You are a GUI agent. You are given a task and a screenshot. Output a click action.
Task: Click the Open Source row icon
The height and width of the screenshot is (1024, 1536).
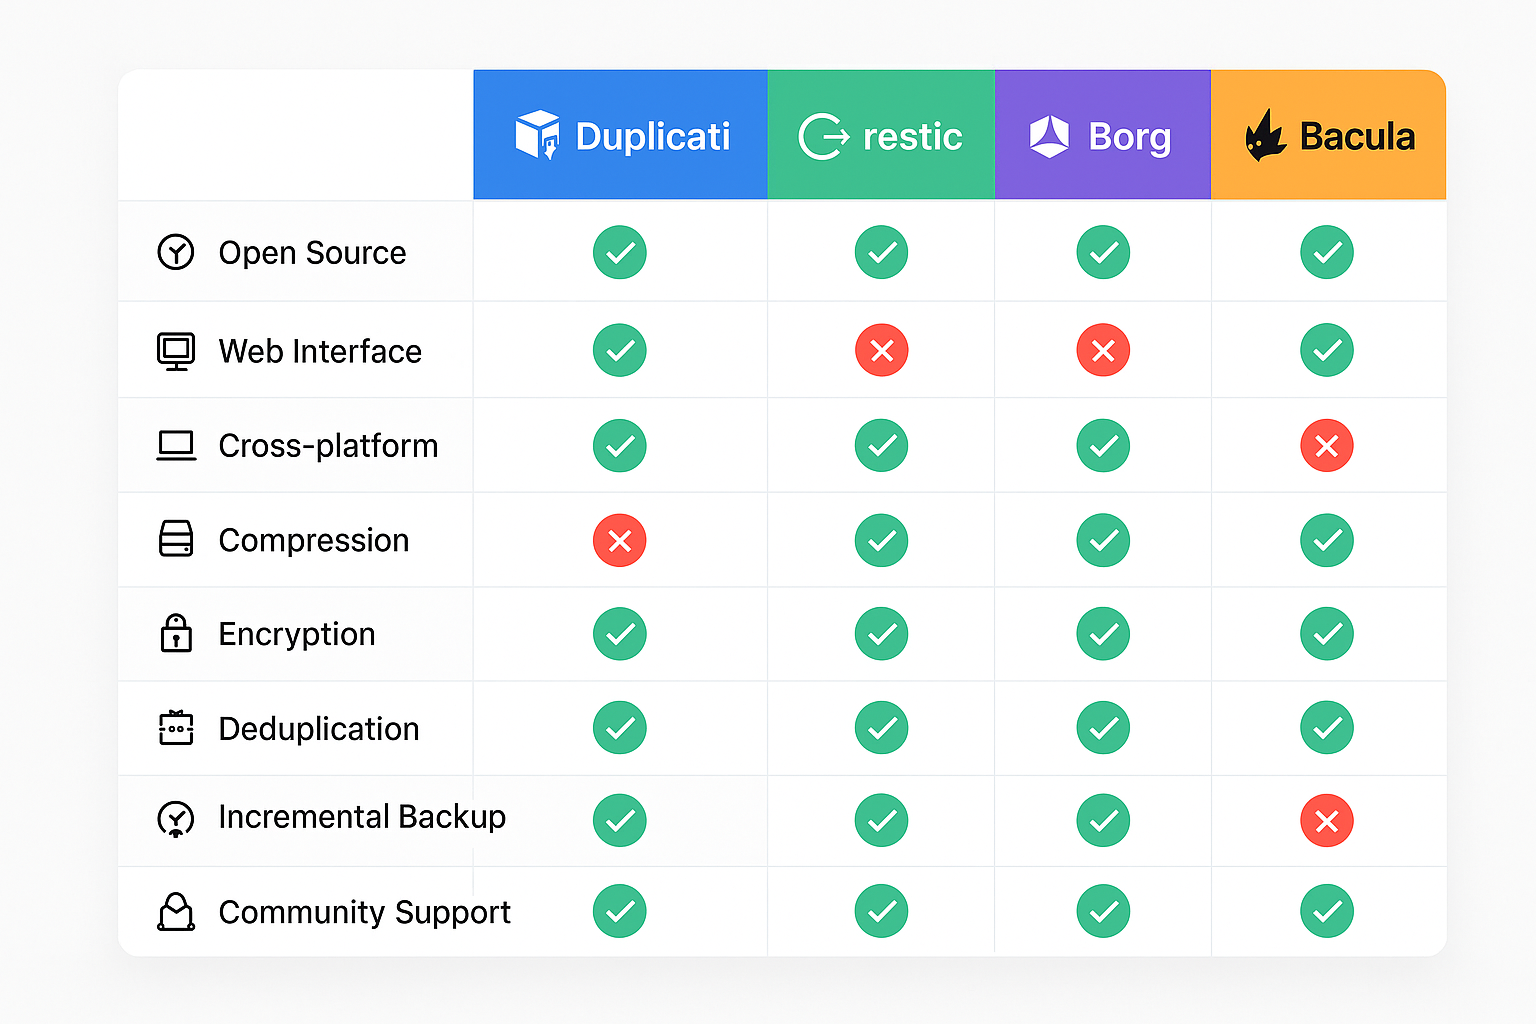(176, 252)
